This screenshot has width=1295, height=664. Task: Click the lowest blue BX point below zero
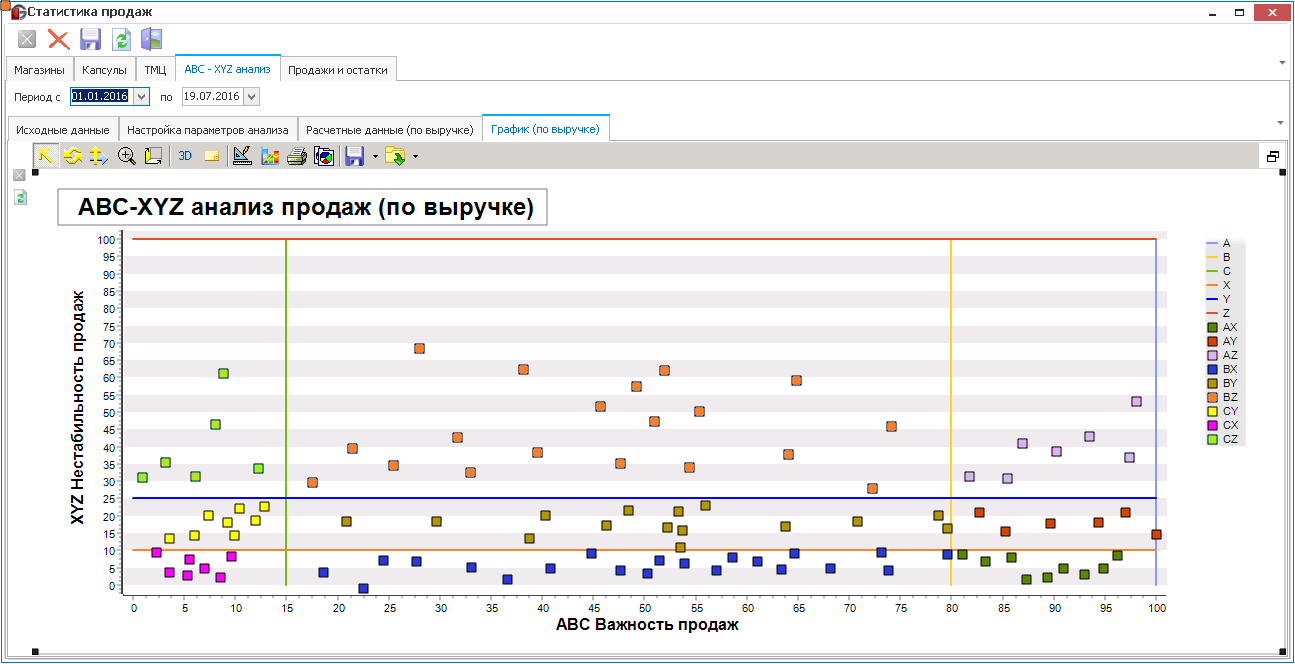pyautogui.click(x=363, y=588)
